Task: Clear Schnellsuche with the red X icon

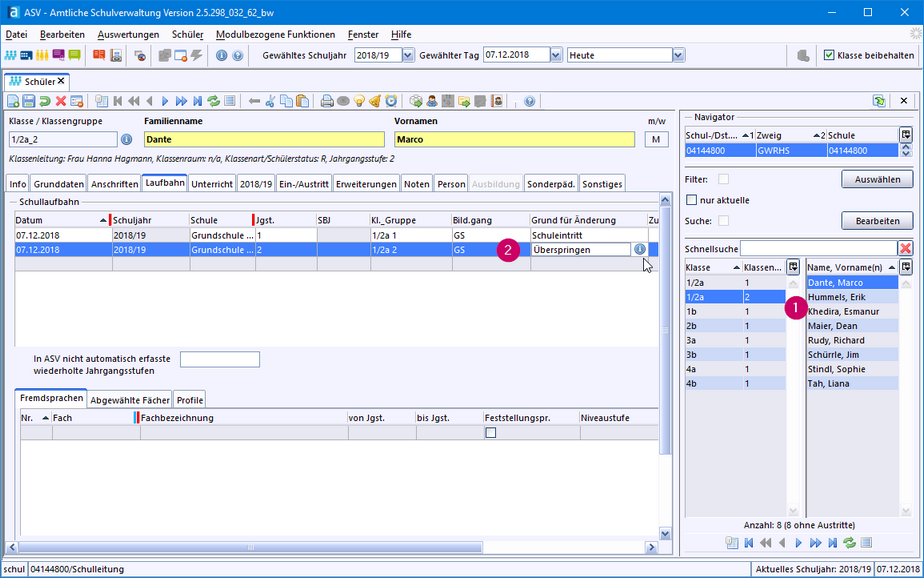Action: click(905, 248)
